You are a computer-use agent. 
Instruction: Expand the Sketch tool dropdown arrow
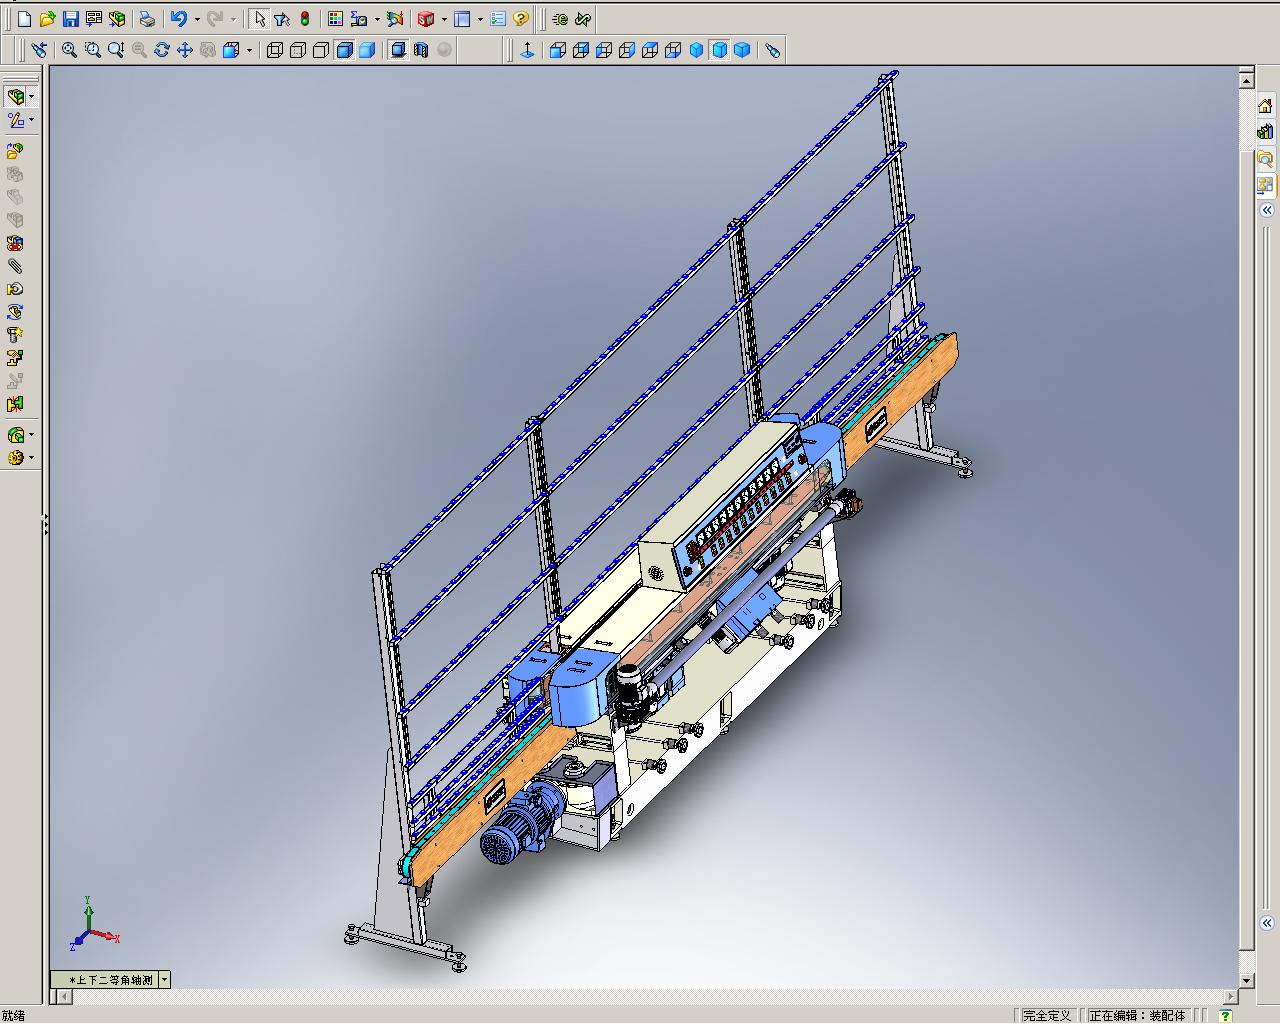click(x=31, y=120)
